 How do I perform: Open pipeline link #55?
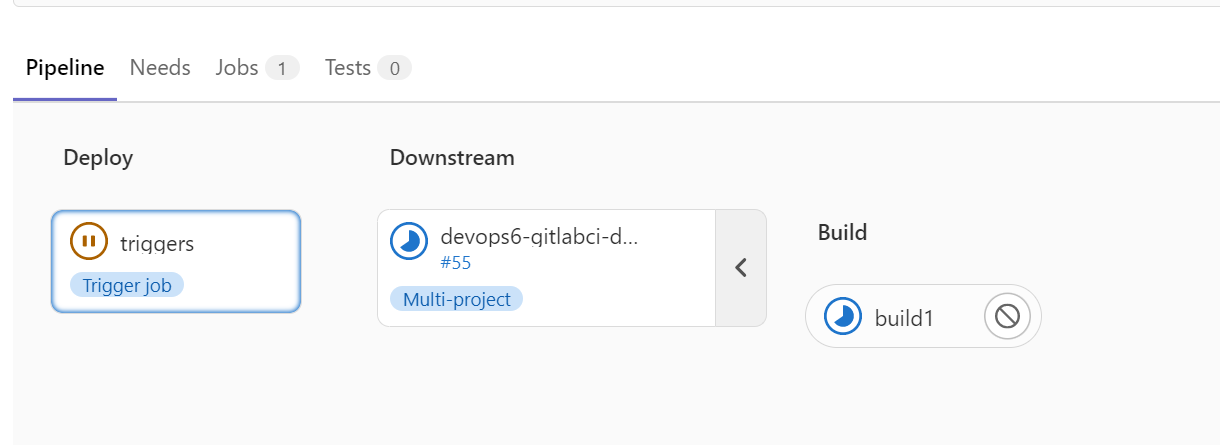pos(455,263)
